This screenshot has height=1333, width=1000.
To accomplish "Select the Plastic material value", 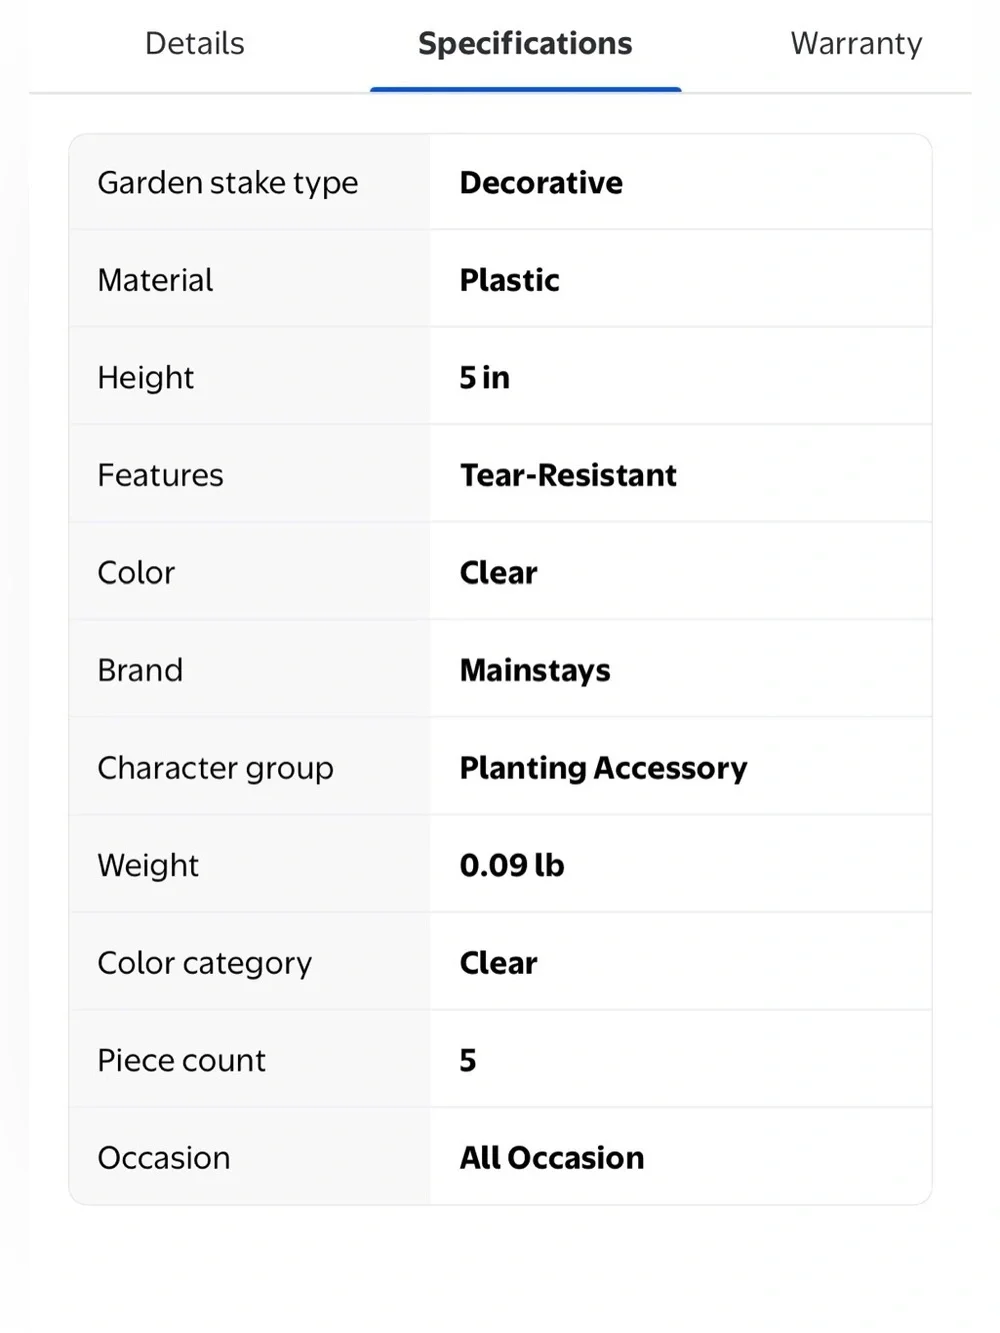I will click(x=509, y=280).
